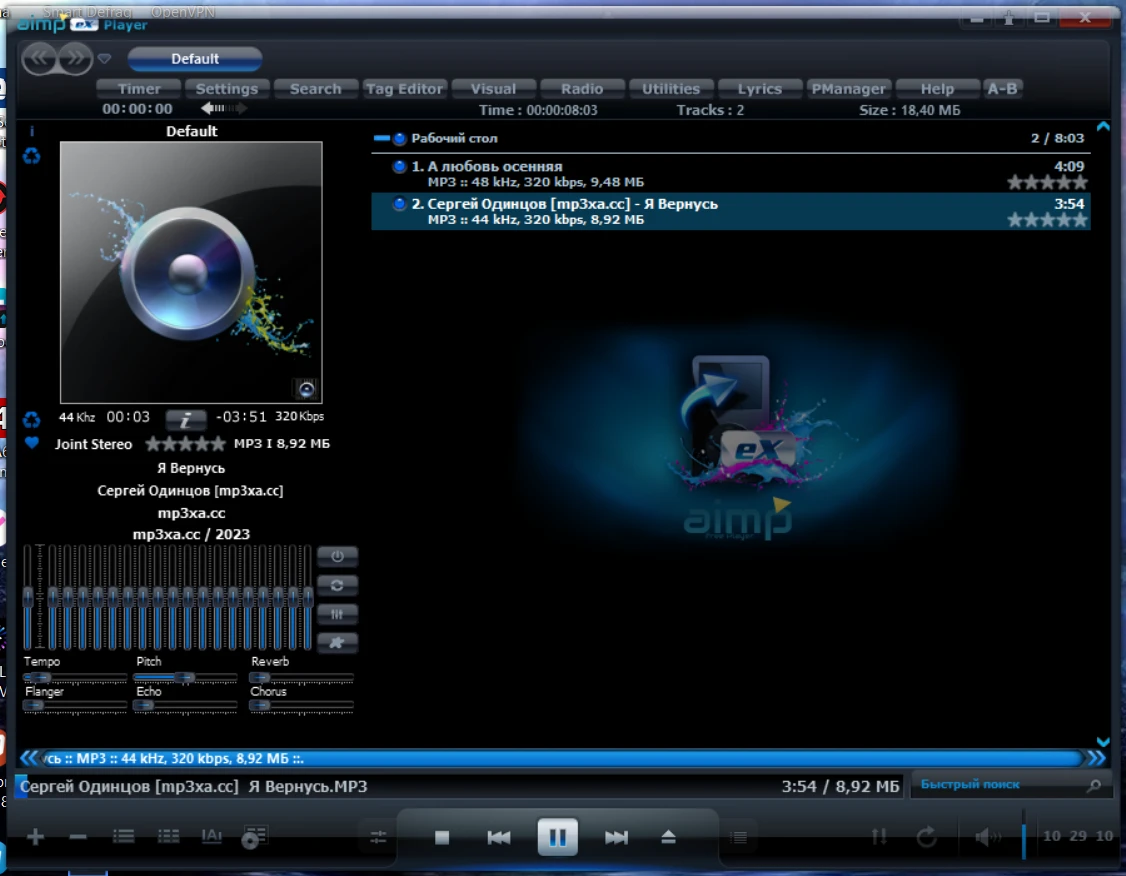This screenshot has height=876, width=1126.
Task: Click the Settings button
Action: pyautogui.click(x=227, y=89)
